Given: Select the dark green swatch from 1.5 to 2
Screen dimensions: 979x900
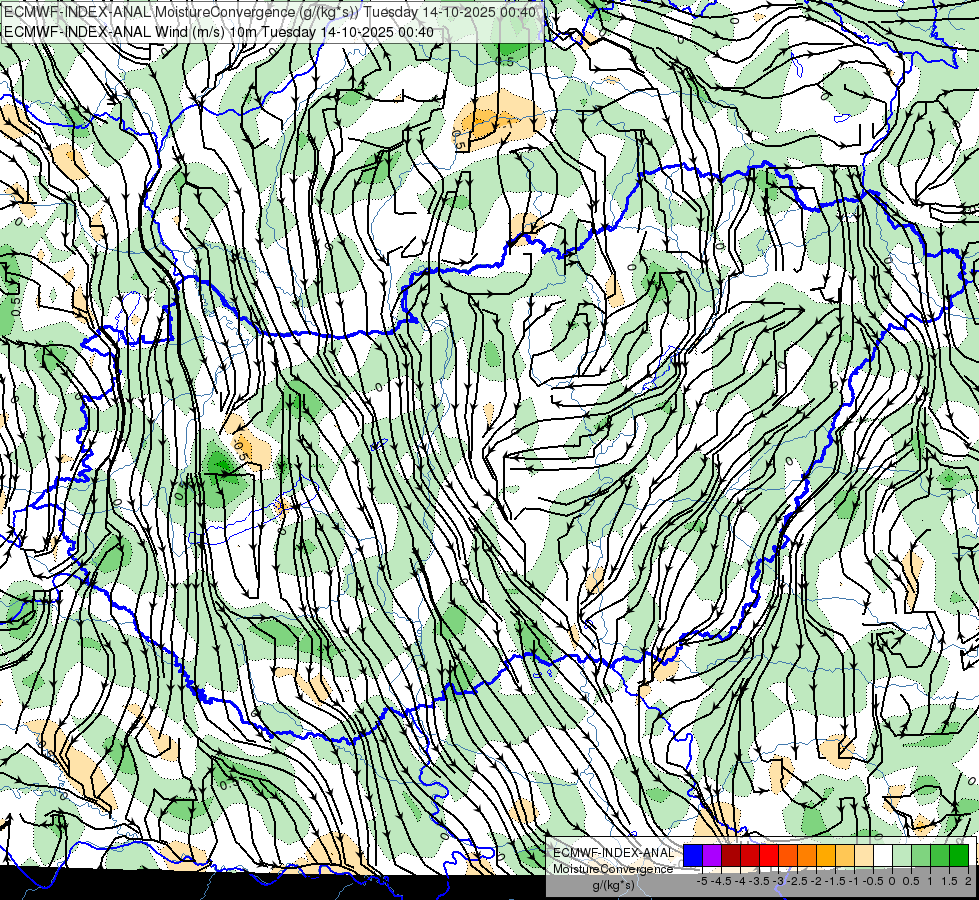Looking at the screenshot, I should [959, 855].
